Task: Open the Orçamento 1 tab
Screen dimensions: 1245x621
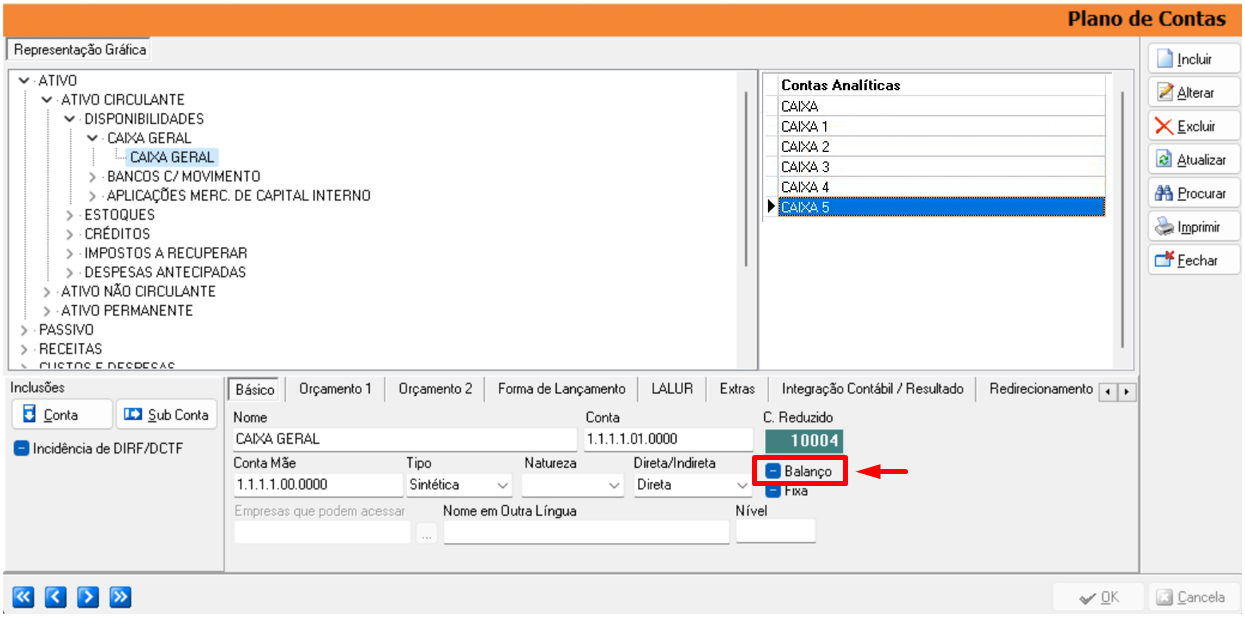Action: click(335, 389)
